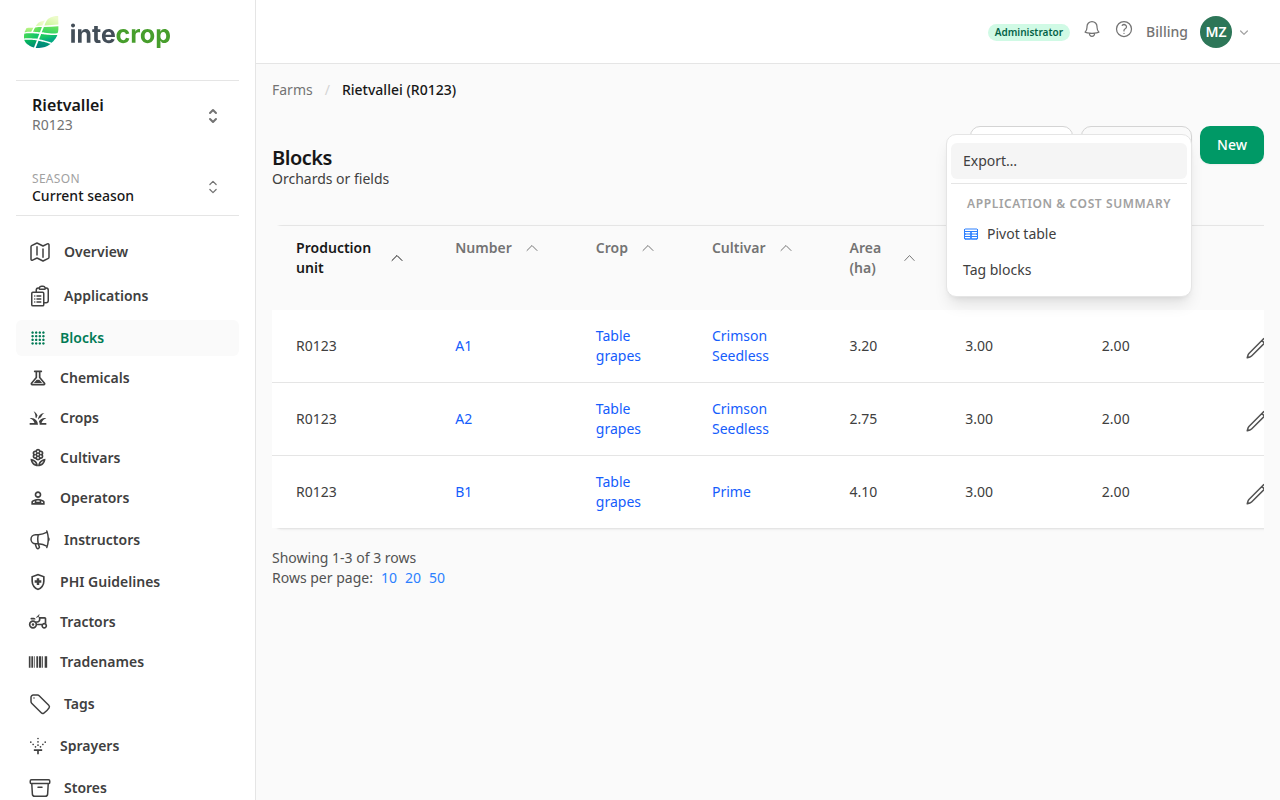Screen dimensions: 1280x800
Task: Click the Chemicals flask icon
Action: [x=38, y=378]
